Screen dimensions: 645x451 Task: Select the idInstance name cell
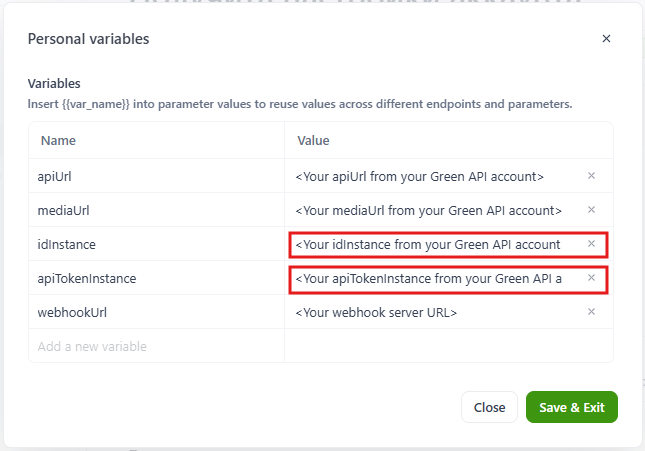coord(156,244)
